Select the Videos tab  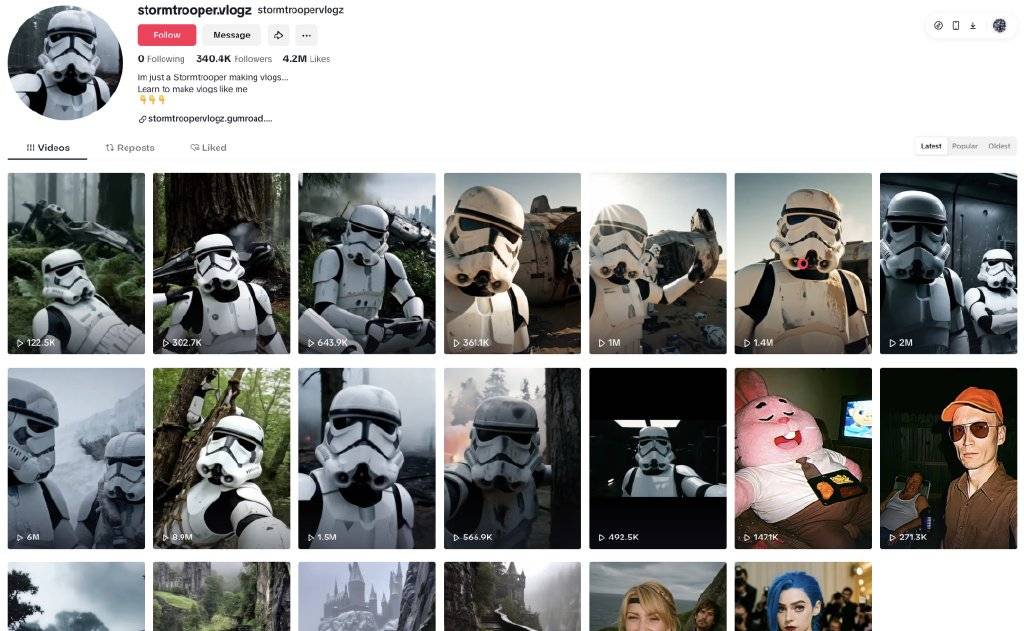[48, 148]
